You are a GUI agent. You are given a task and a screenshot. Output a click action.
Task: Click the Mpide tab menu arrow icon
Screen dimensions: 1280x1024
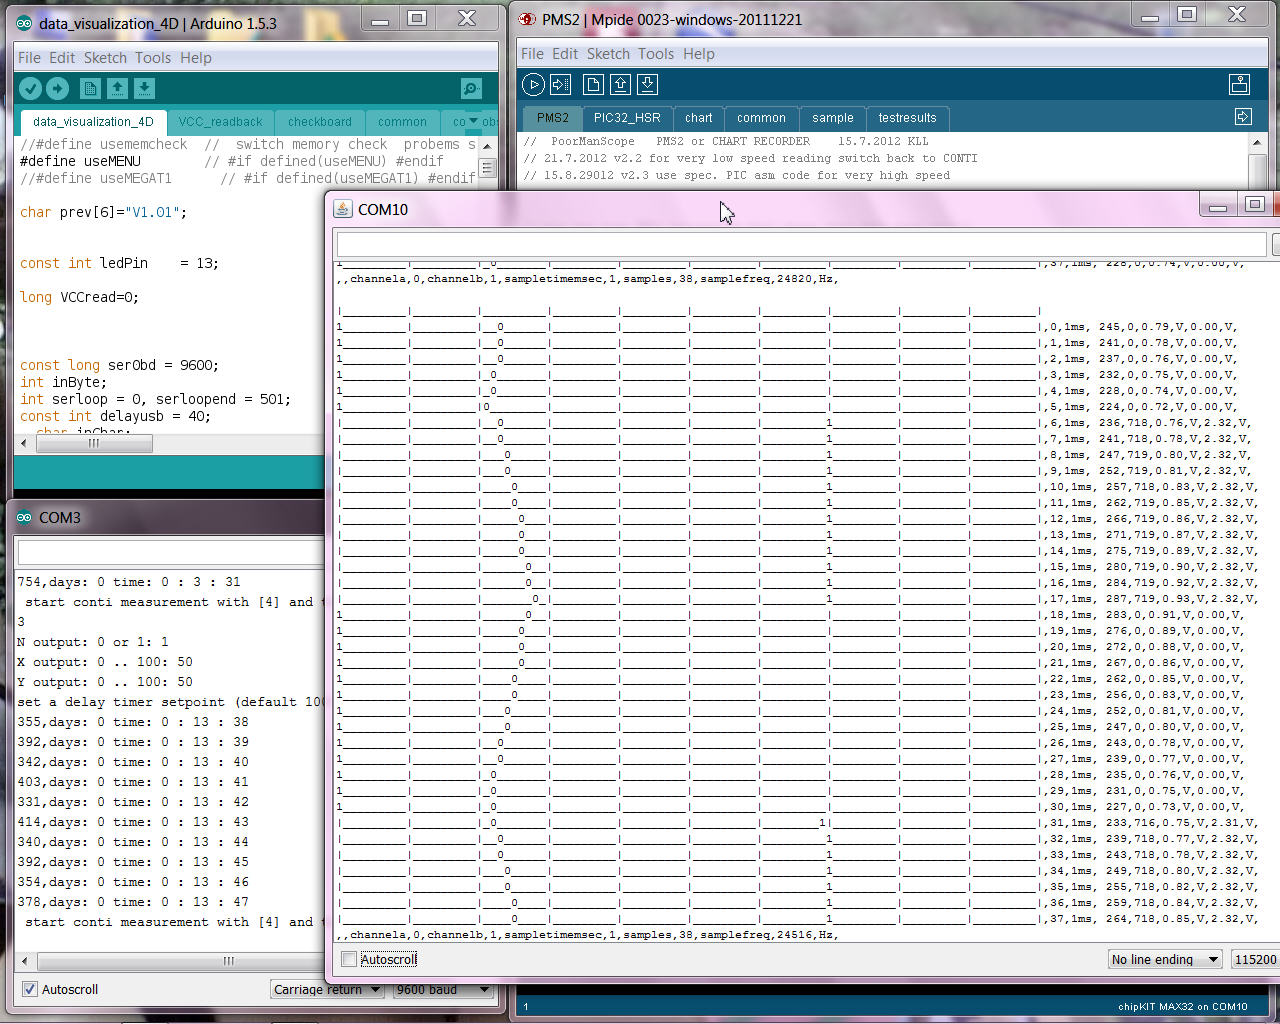pos(1243,117)
